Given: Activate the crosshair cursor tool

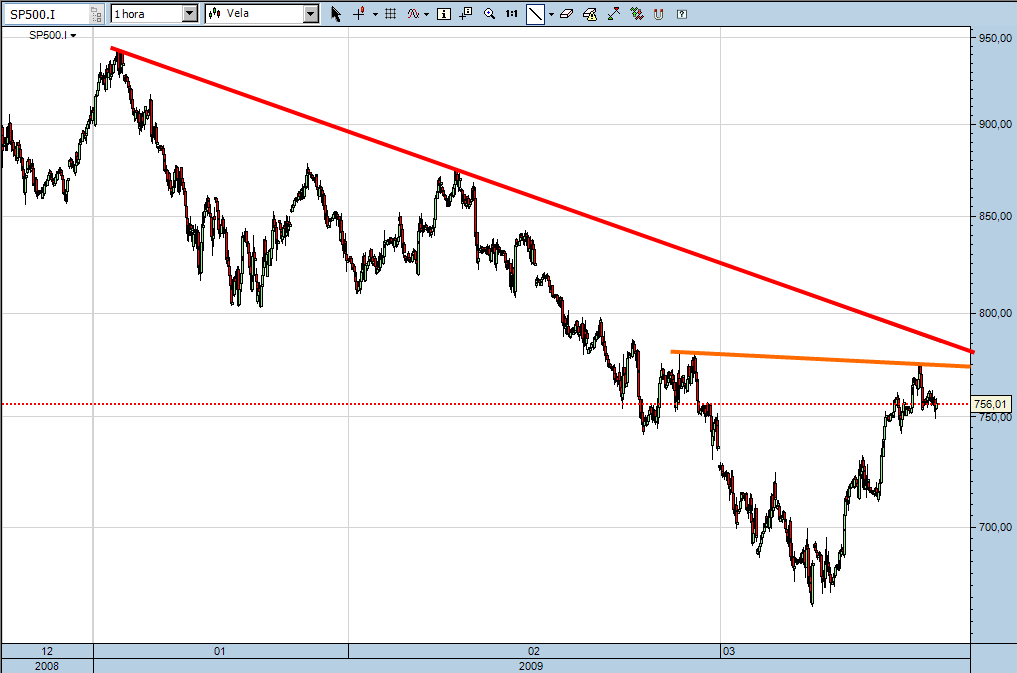Looking at the screenshot, I should (x=359, y=14).
